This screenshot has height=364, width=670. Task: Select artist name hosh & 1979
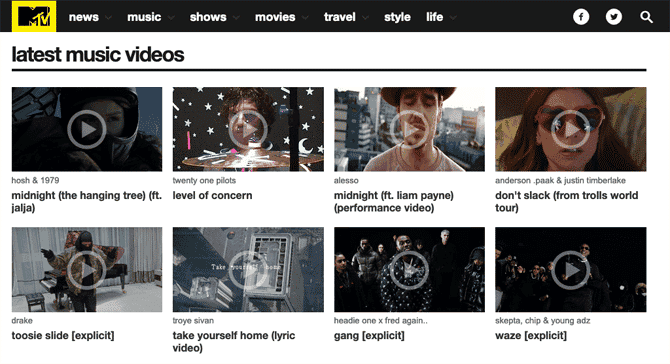[x=35, y=180]
